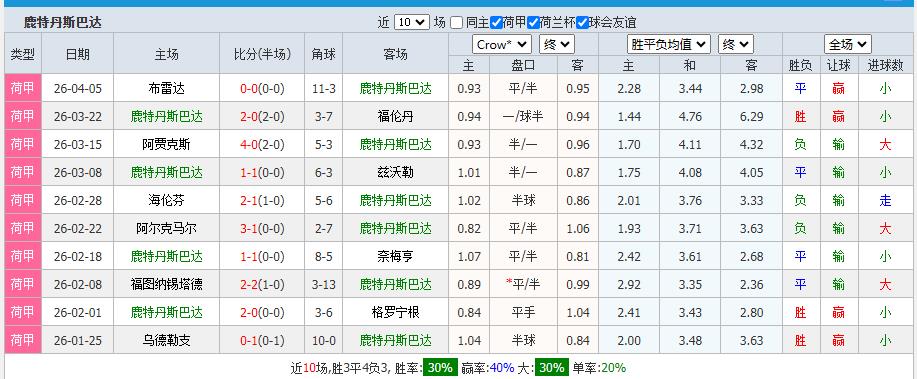Image resolution: width=917 pixels, height=379 pixels.
Task: Open the 0-1(0-1) score against 乌德勒支
Action: click(262, 340)
